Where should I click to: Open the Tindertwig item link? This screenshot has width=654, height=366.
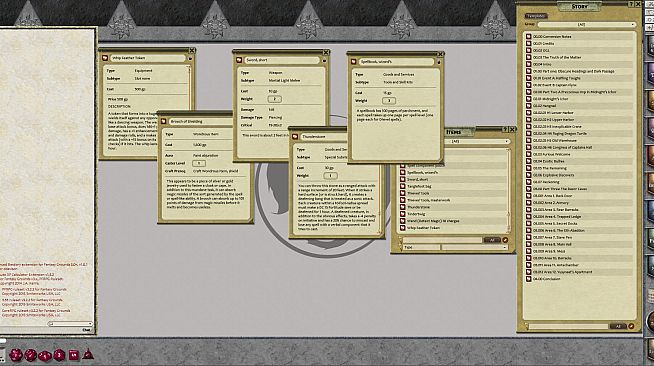(x=402, y=214)
